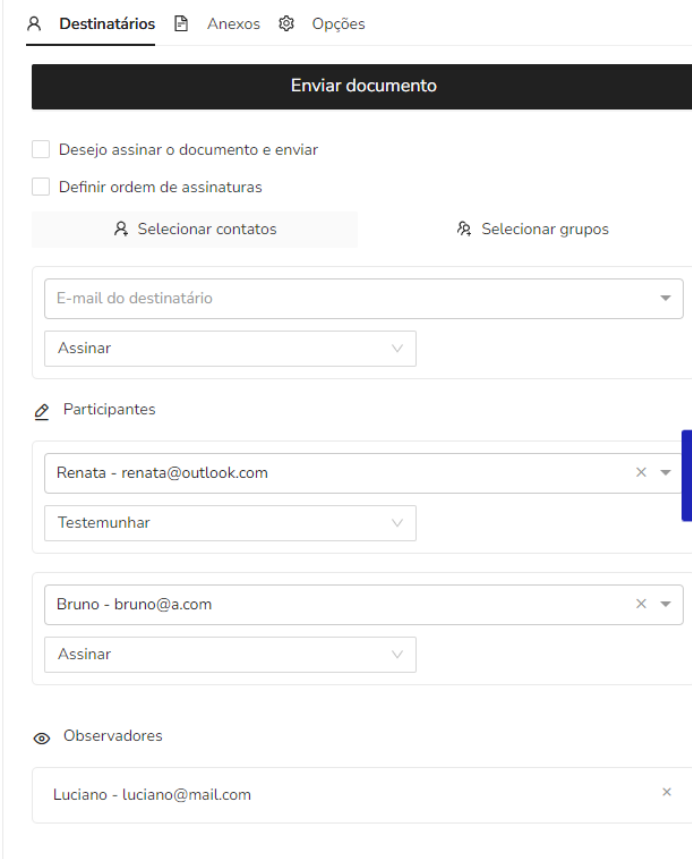Click the Enviar documento button

[x=362, y=87]
